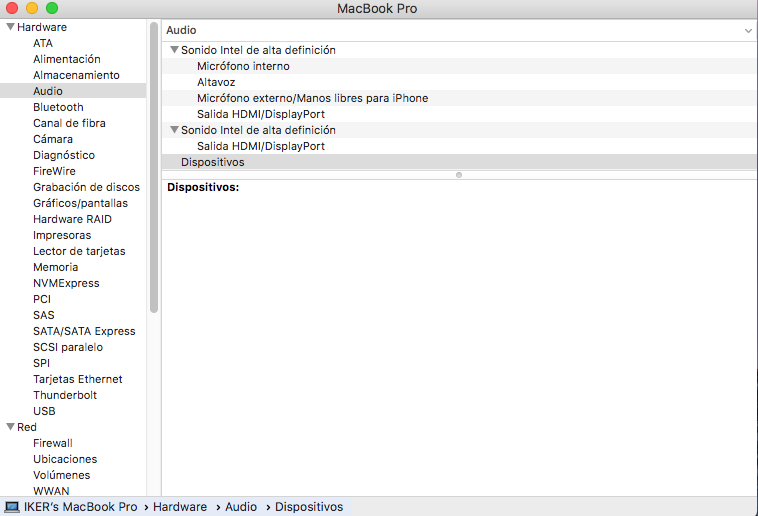The image size is (758, 516).
Task: Click Dispositivos in the bottom path bar
Action: (x=309, y=507)
